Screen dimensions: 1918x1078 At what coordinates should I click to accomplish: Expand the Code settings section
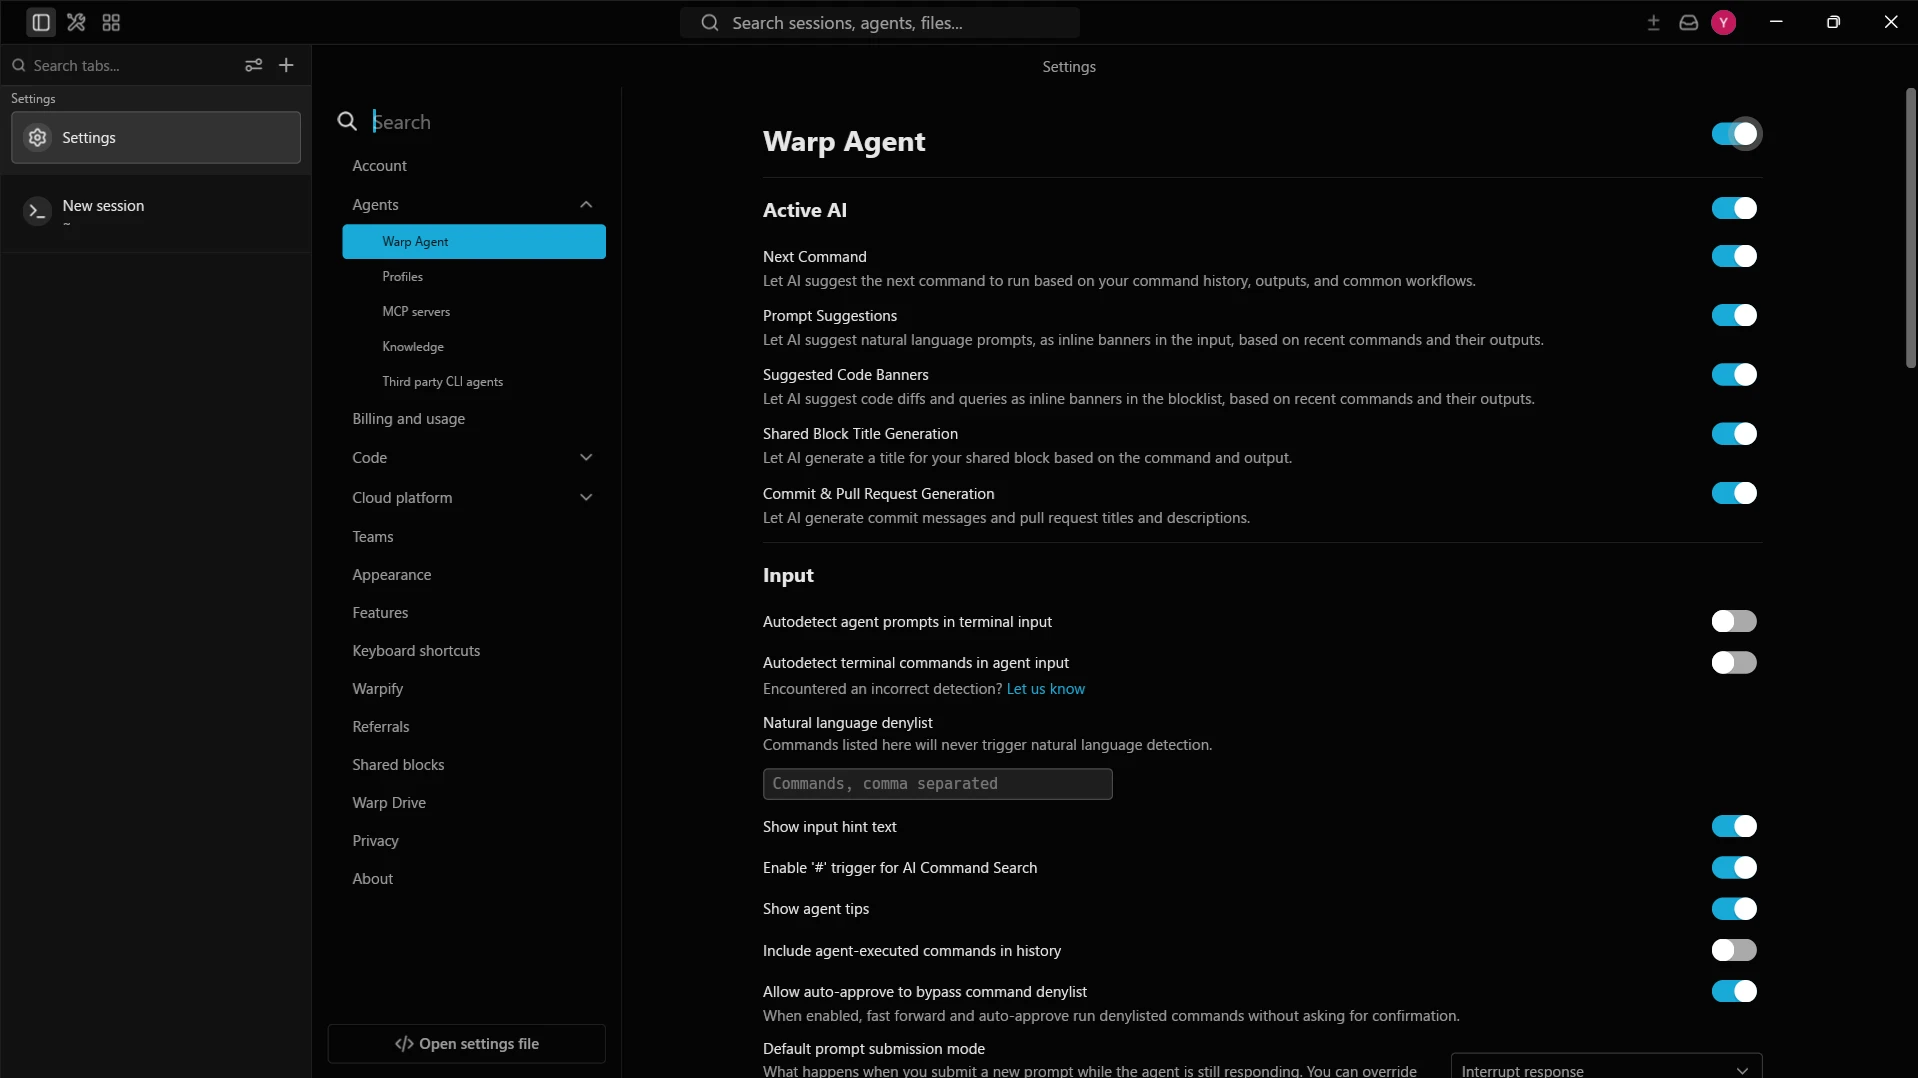coord(586,457)
